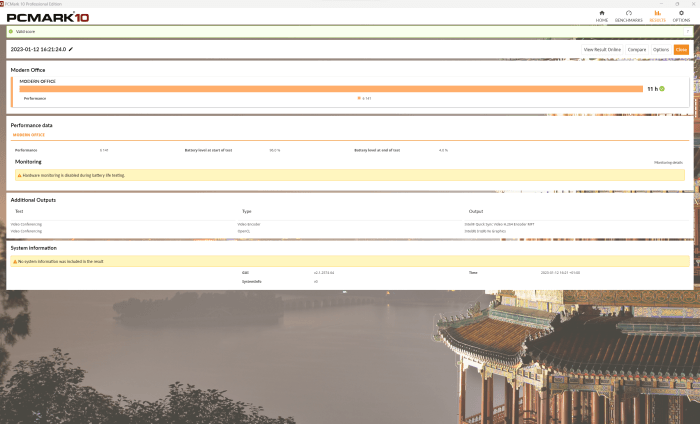This screenshot has width=700, height=424.
Task: Click the SystemInfo version value
Action: pyautogui.click(x=316, y=282)
